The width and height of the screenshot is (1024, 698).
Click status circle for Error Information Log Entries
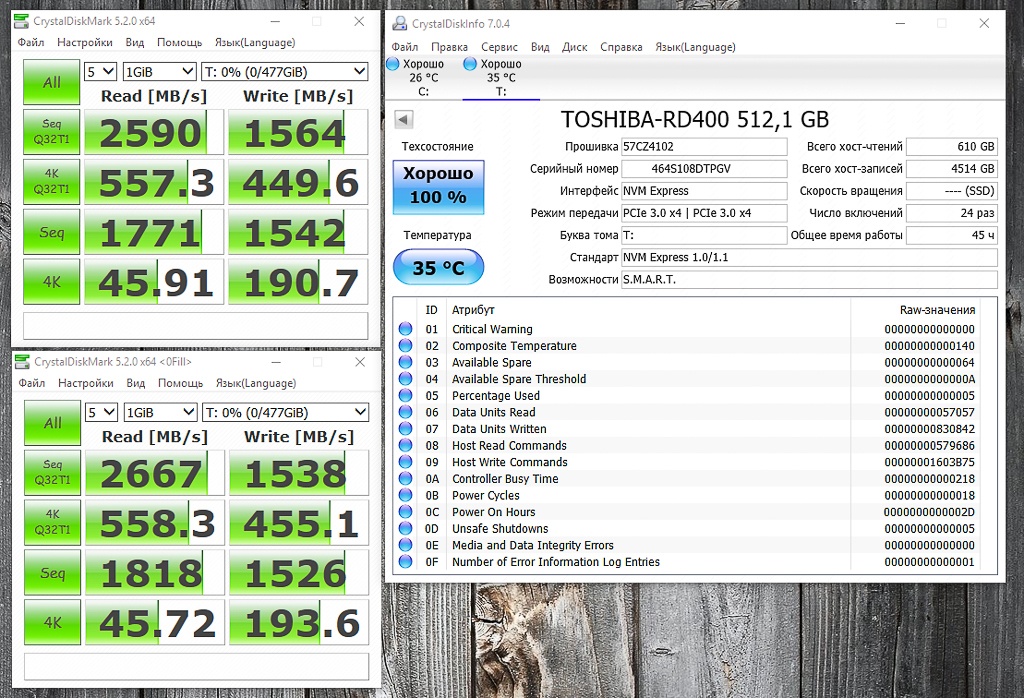pos(406,562)
